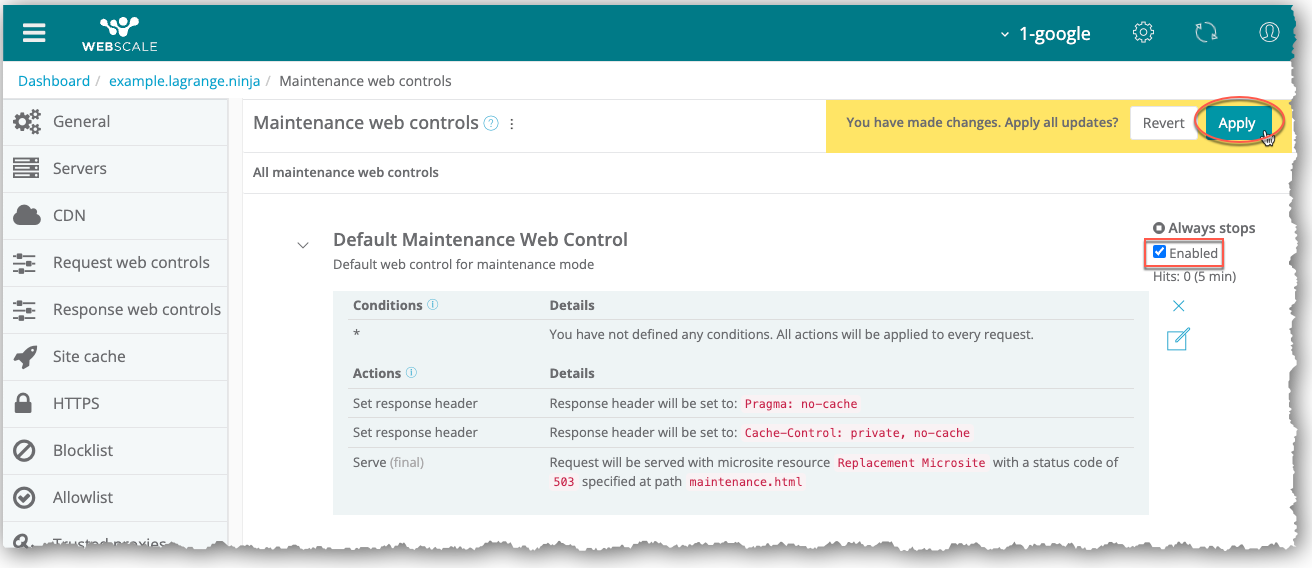Open the Site cache menu item
1312x568 pixels.
[x=89, y=356]
